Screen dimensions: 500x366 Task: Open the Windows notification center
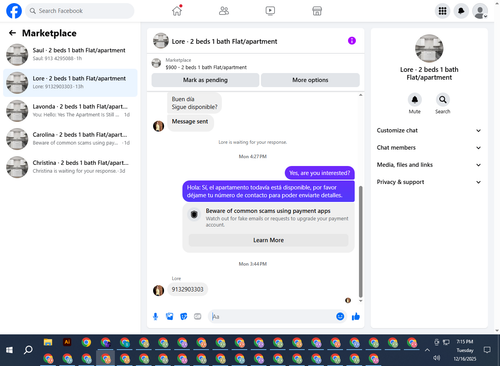(x=487, y=350)
